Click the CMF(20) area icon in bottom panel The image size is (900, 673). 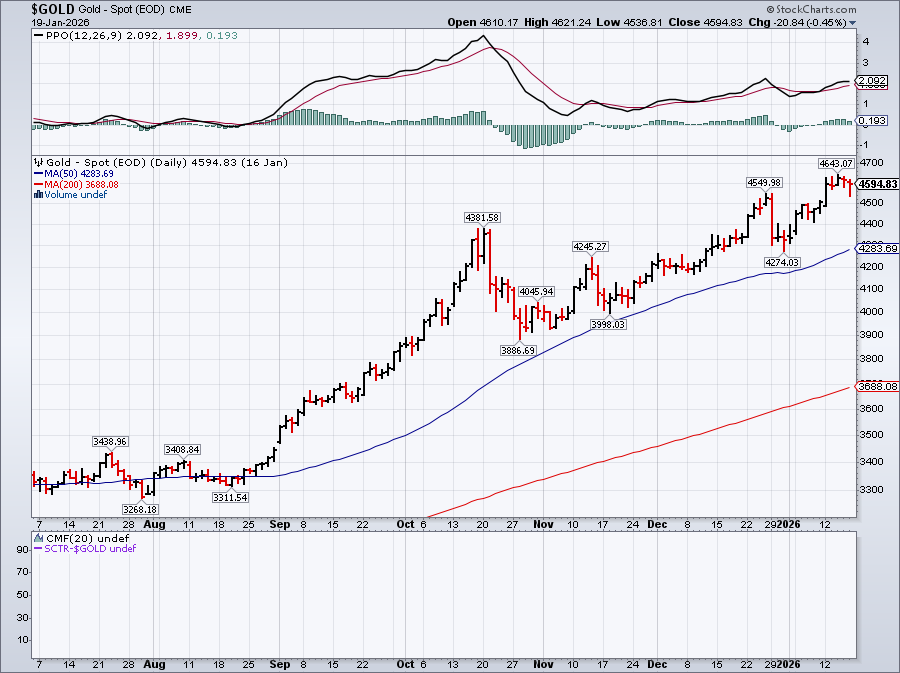(x=37, y=538)
